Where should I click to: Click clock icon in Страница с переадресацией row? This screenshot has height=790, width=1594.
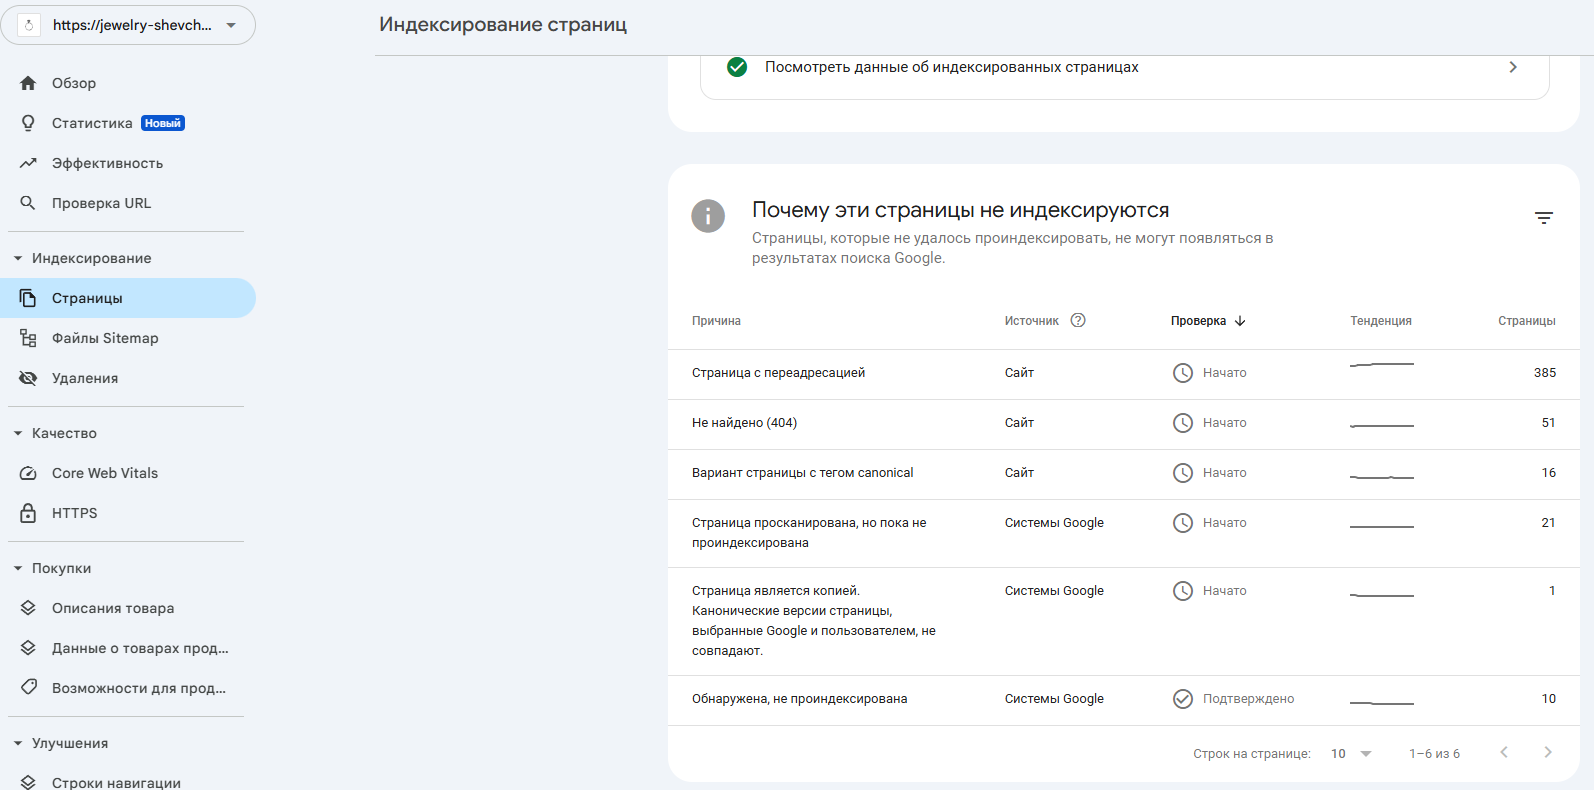1183,373
